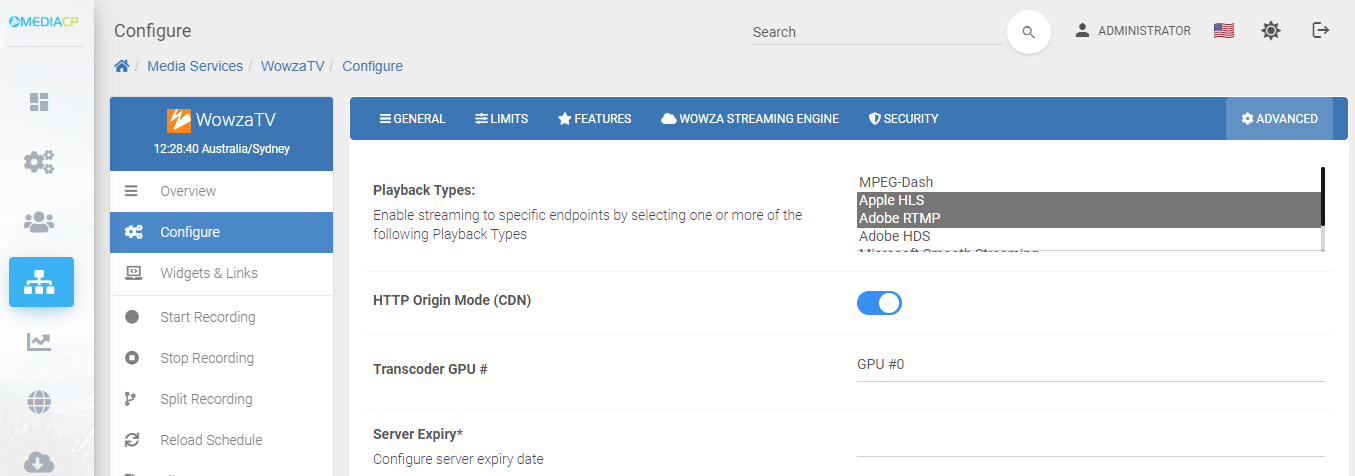
Task: Open WowzaTV breadcrumb link
Action: coord(293,66)
